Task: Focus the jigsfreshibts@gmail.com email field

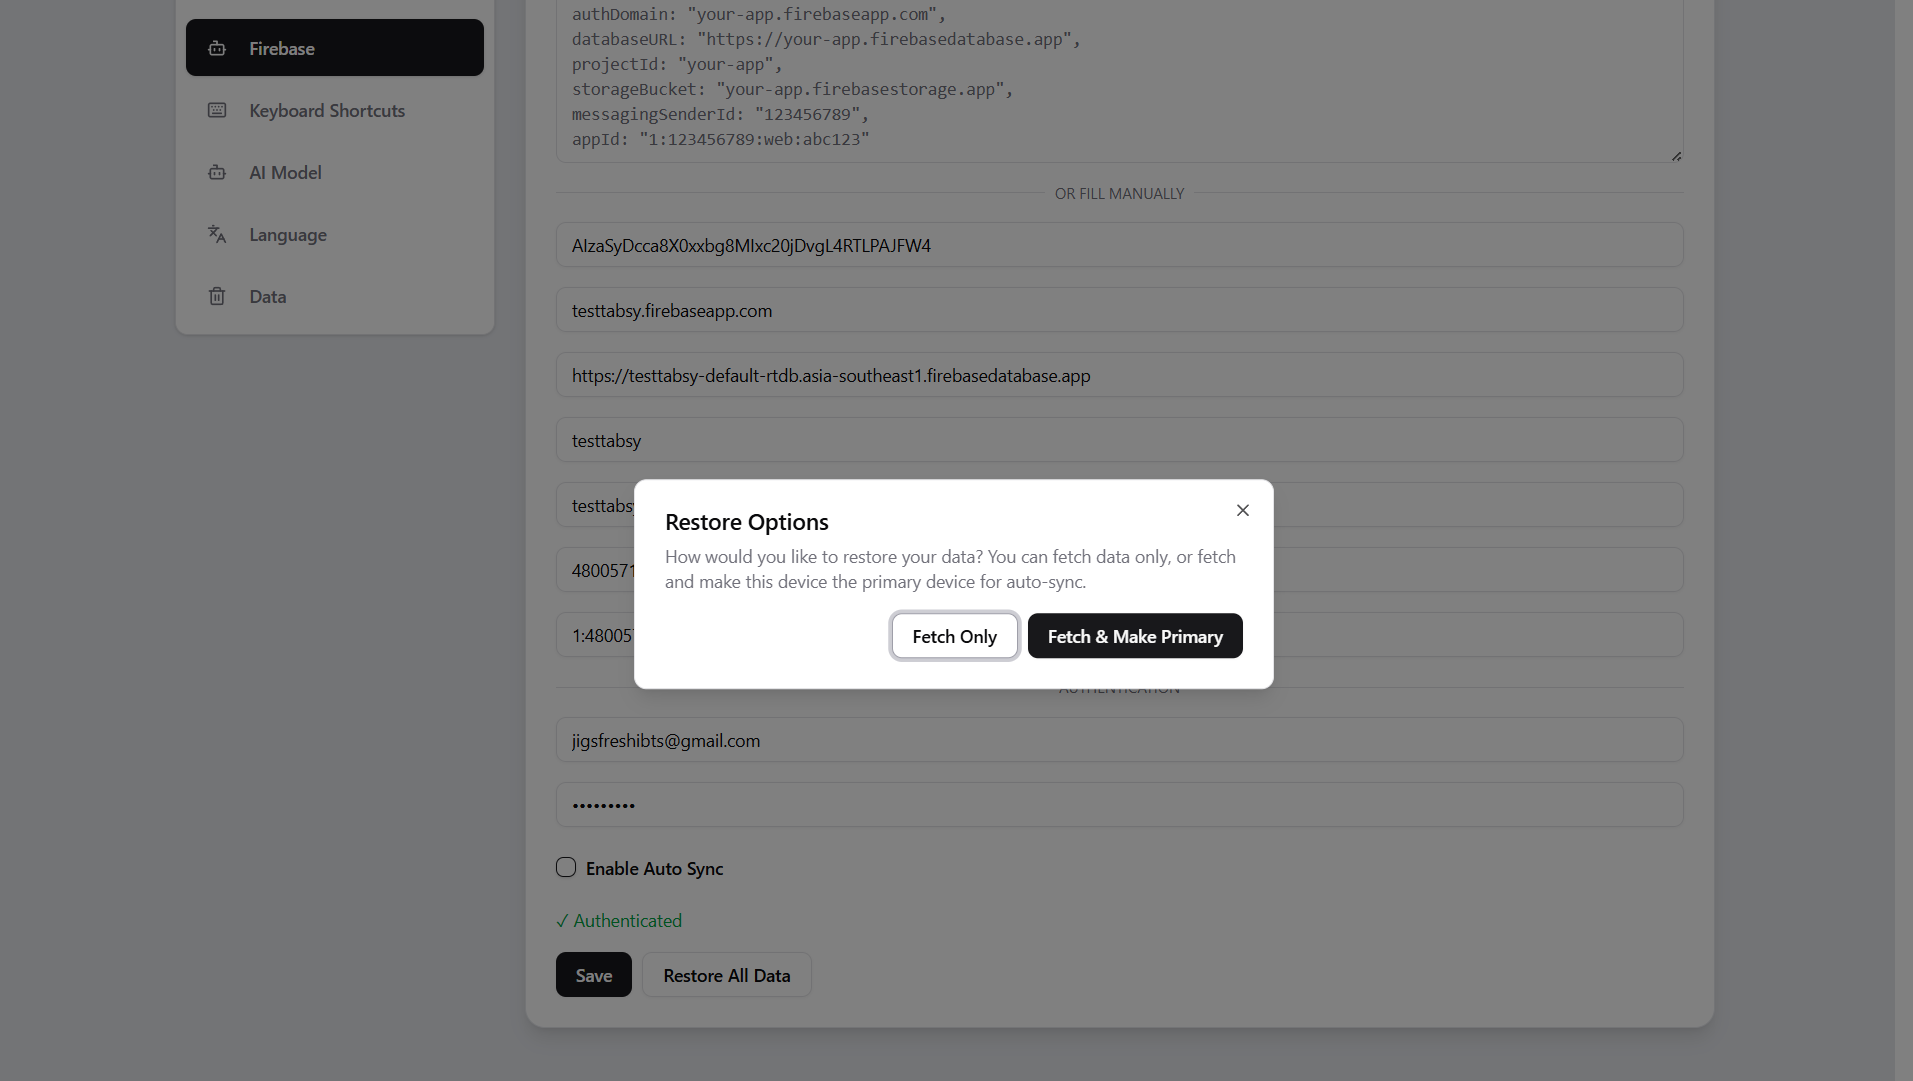Action: [1120, 740]
